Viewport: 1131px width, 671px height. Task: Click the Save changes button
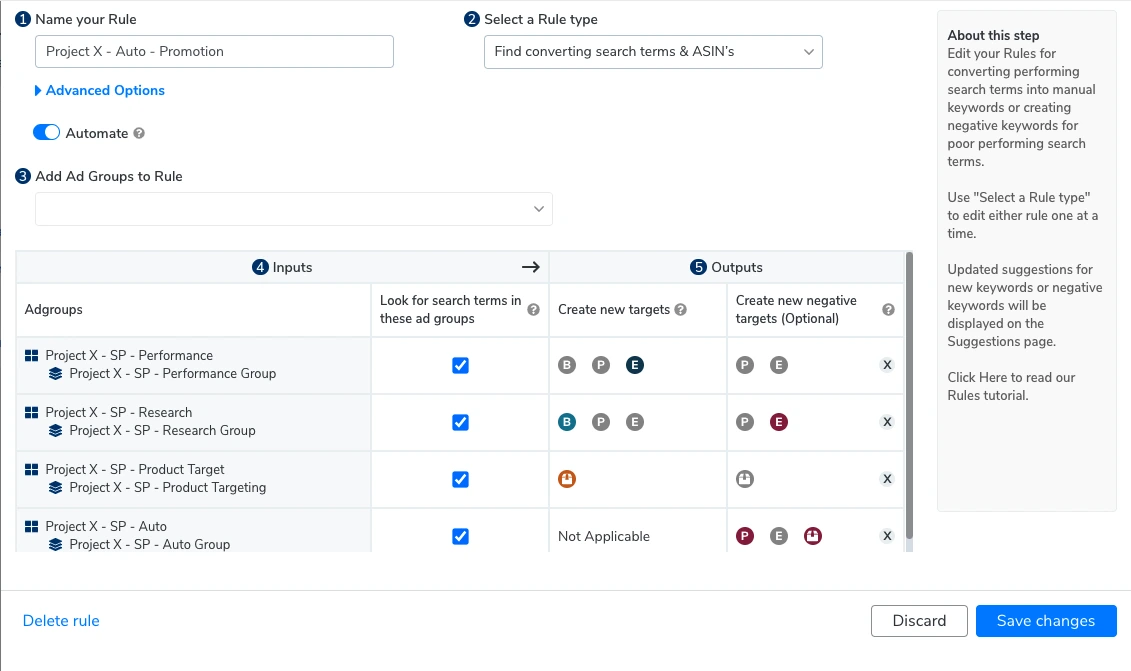tap(1045, 621)
